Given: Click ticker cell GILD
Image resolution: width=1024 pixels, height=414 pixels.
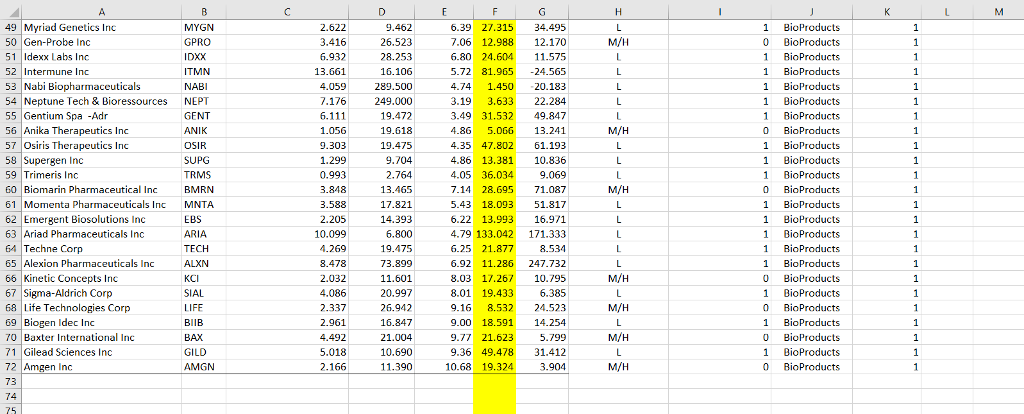Looking at the screenshot, I should 204,352.
